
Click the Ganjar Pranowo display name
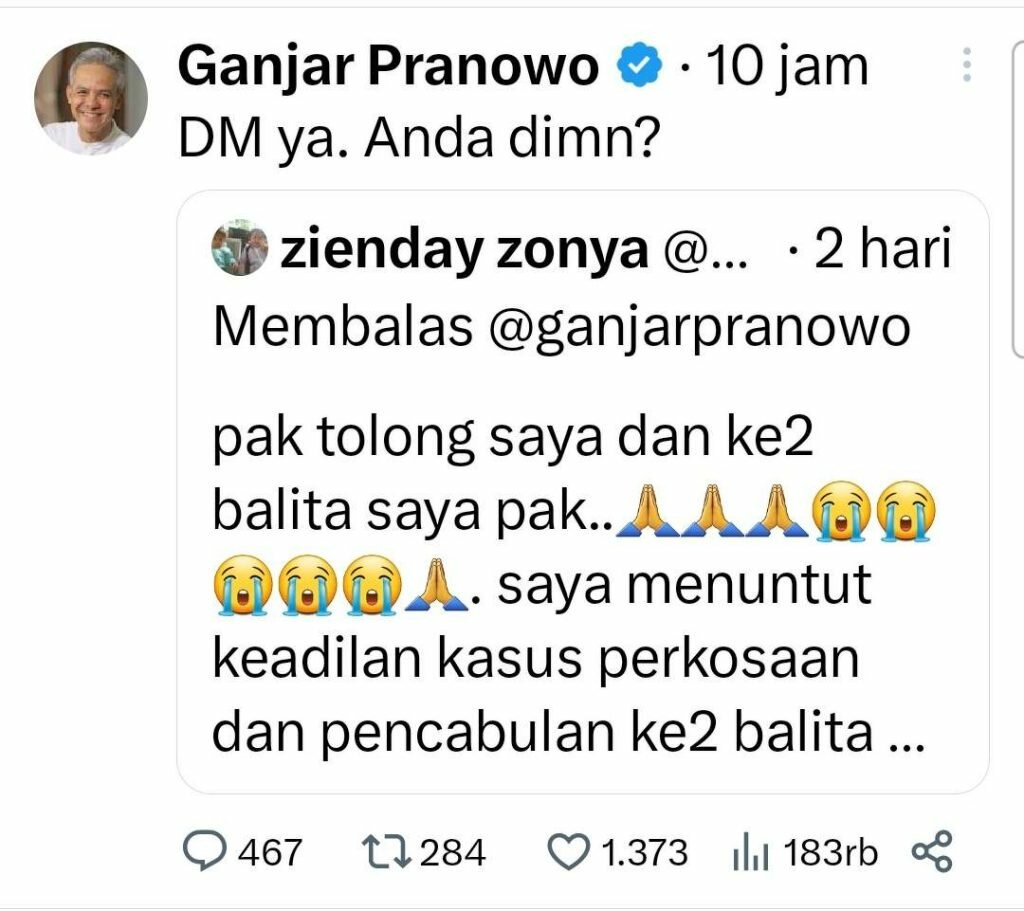(x=388, y=66)
